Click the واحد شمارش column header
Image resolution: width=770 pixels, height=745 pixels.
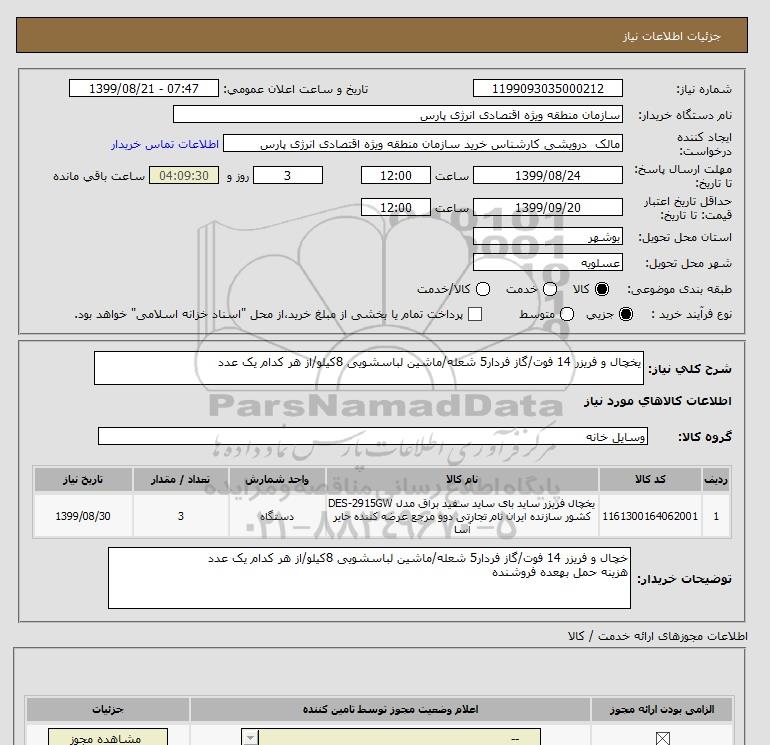pyautogui.click(x=277, y=479)
